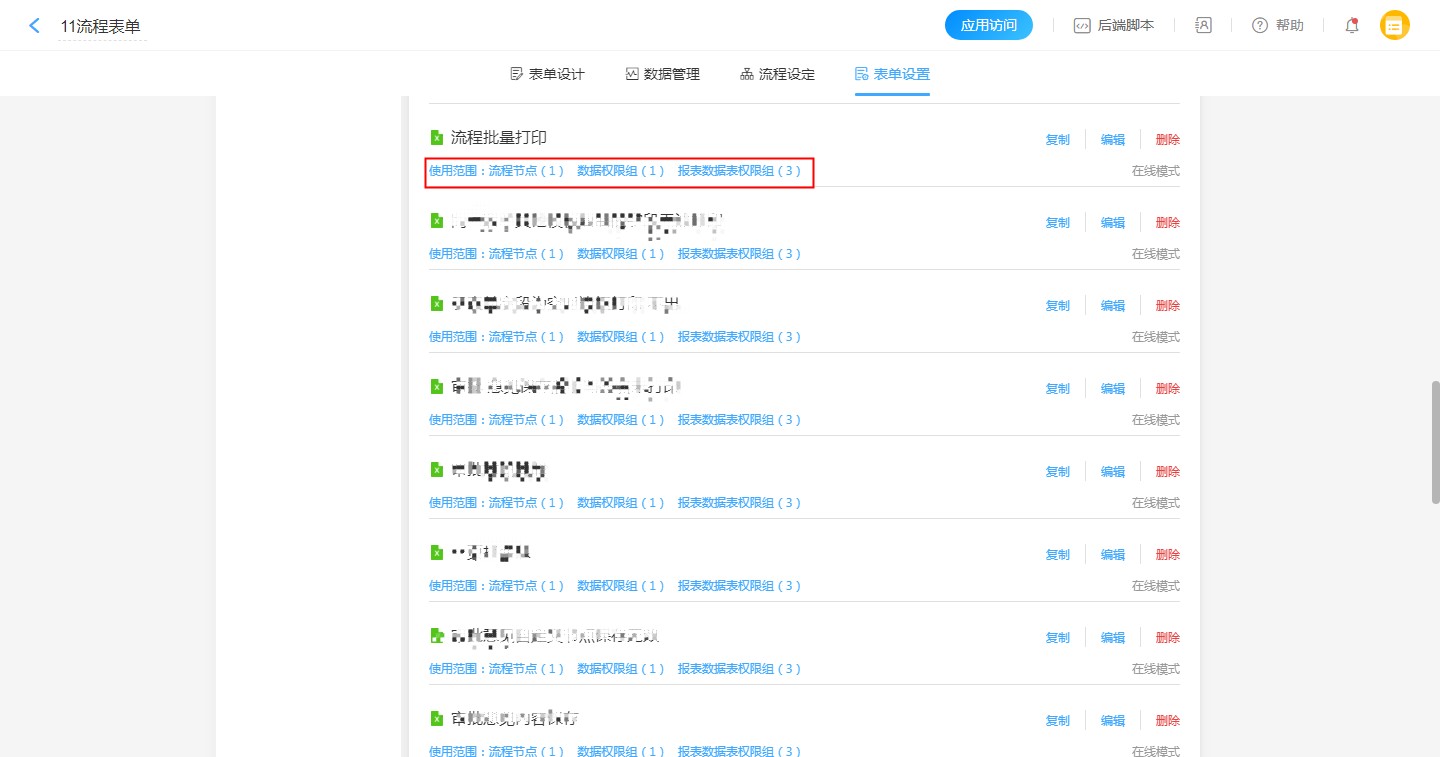
Task: Open the notification bell icon
Action: click(x=1351, y=26)
